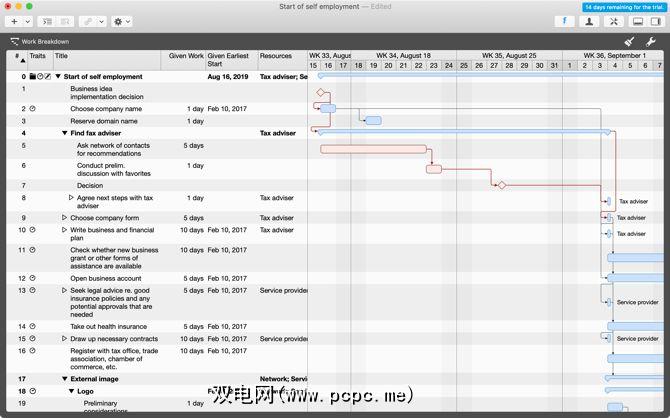Screen dimensions: 670x418
Task: Click clock icon on row 16
Action: point(32,350)
